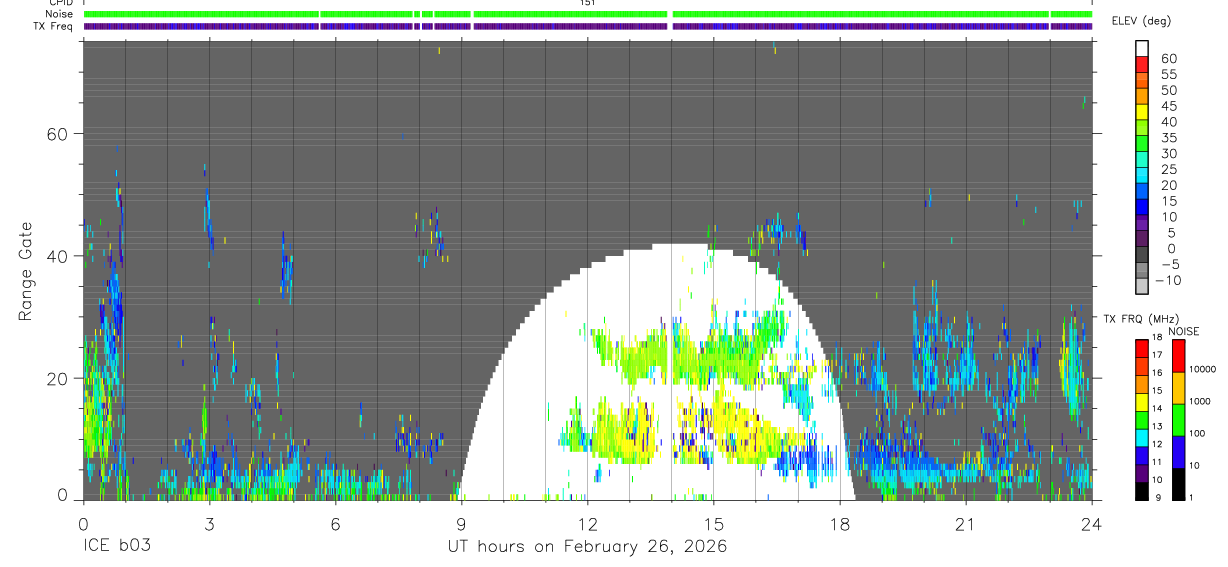Image resolution: width=1228 pixels, height=567 pixels.
Task: Click the orange-yellow segment of the NOISE colorbar
Action: (x=1179, y=387)
